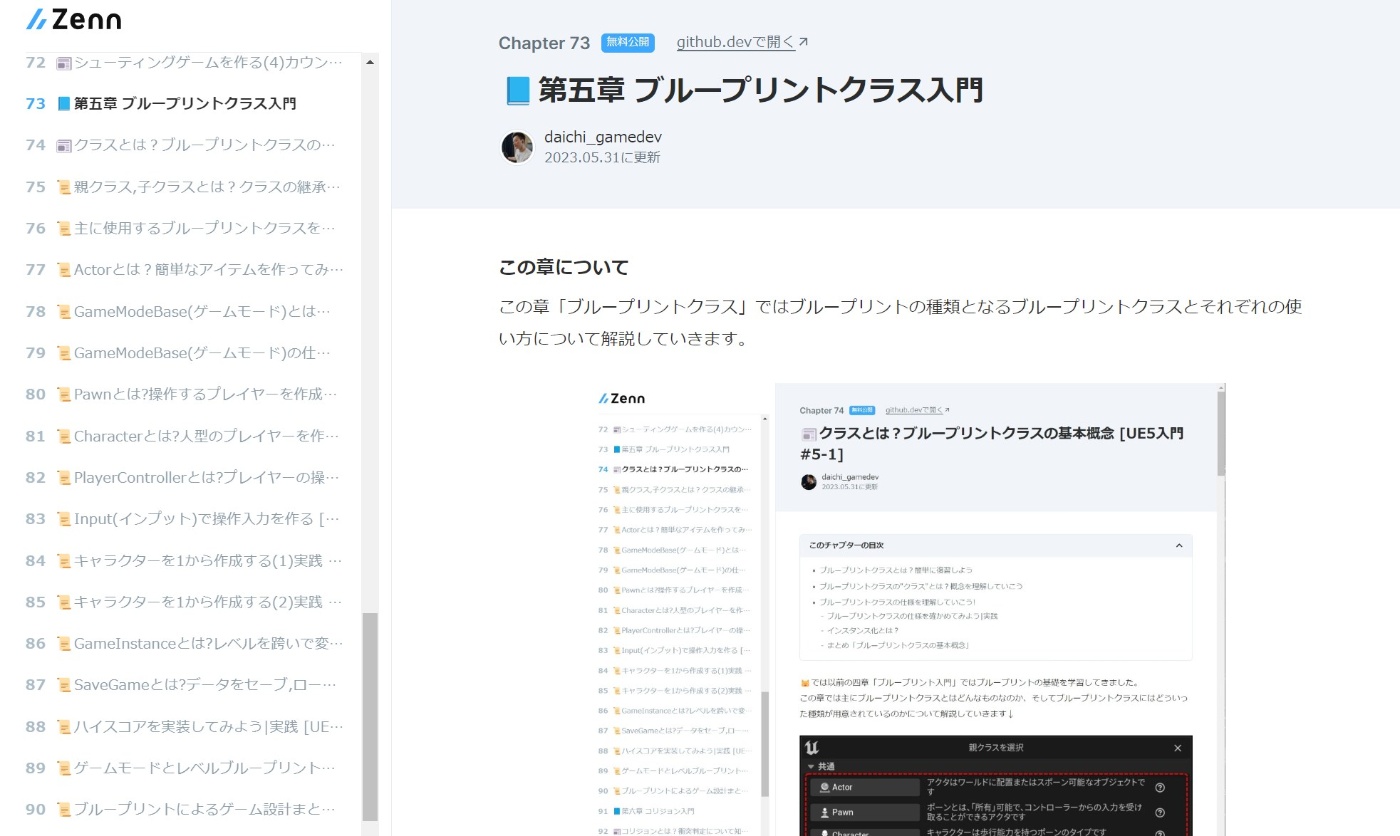
Task: Open chapter 86 GameInstanceとは?
Action: pyautogui.click(x=184, y=643)
